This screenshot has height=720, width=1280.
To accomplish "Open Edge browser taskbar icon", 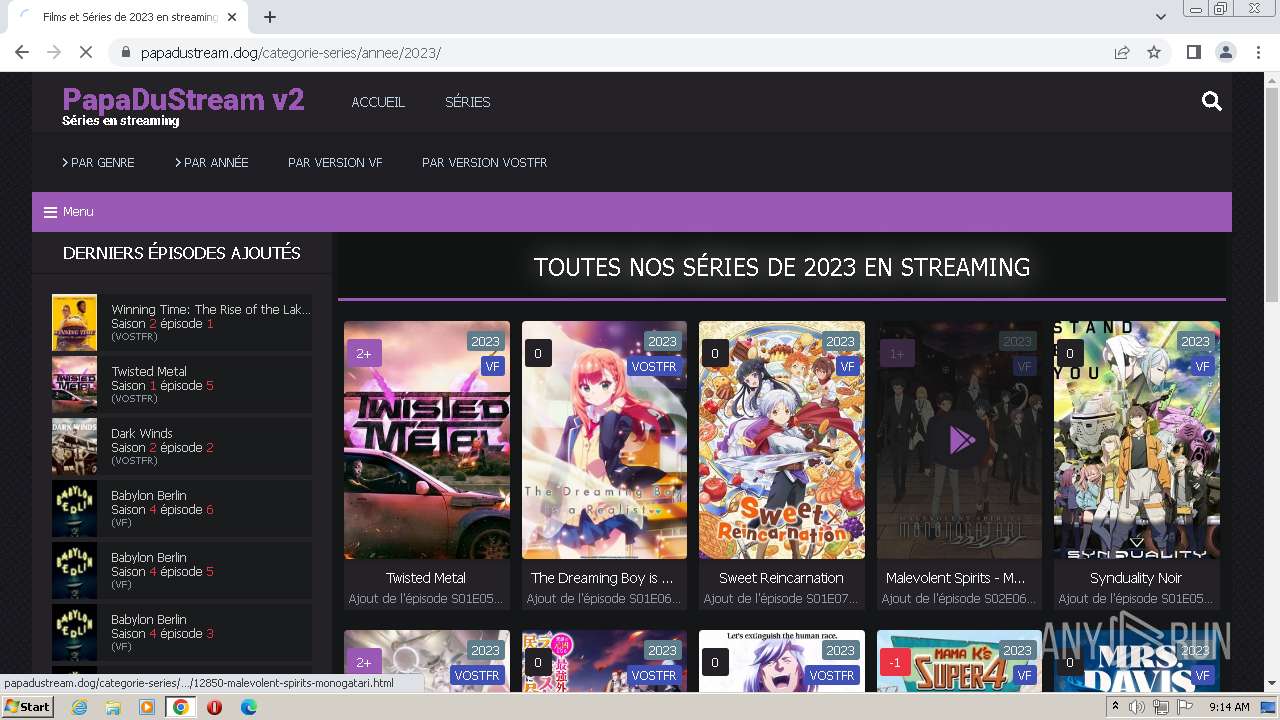I will point(249,707).
